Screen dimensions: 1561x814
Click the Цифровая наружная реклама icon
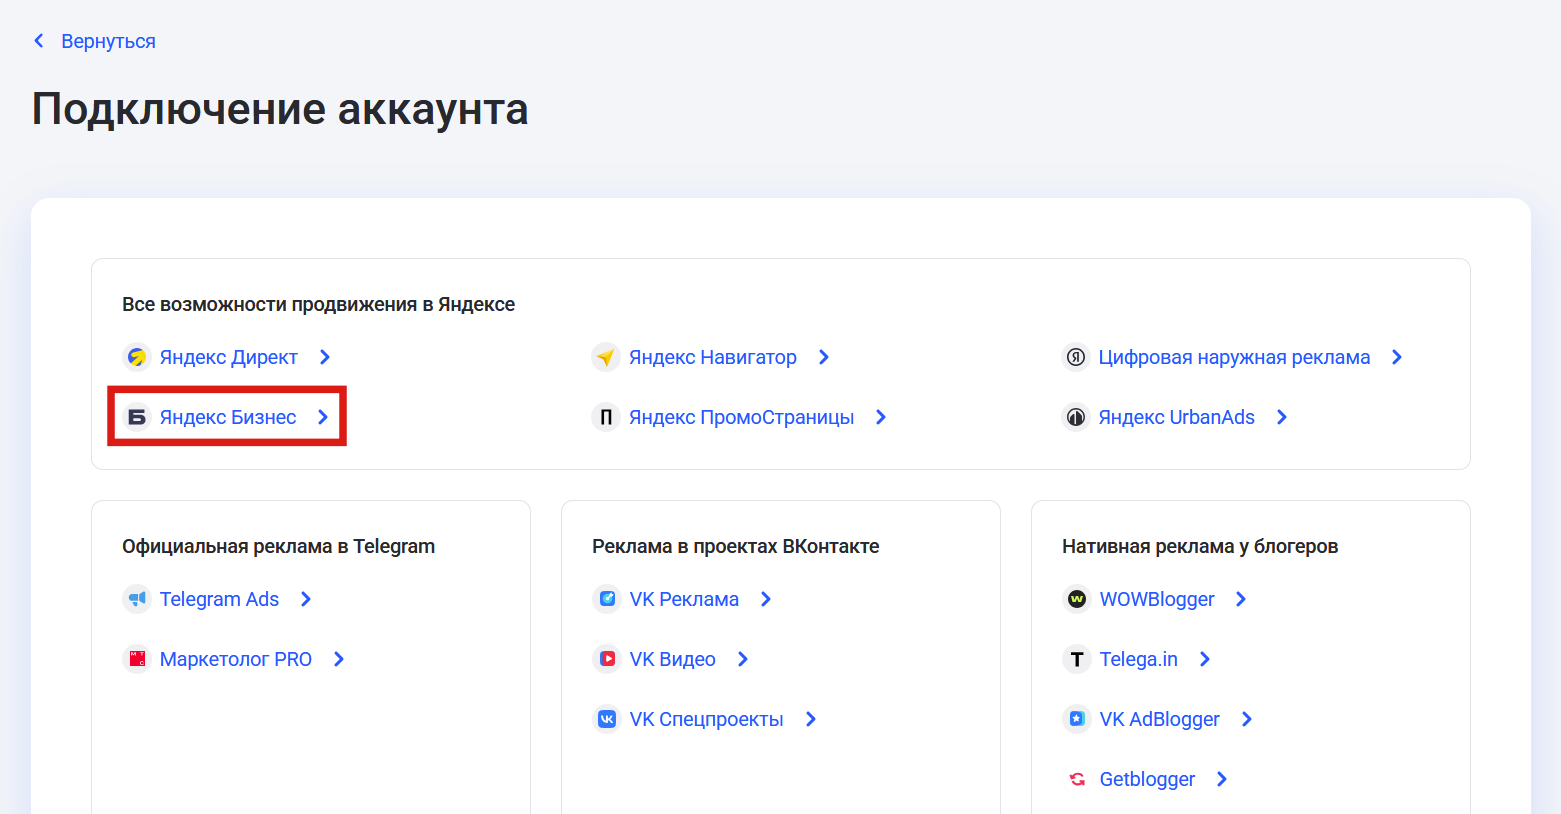1076,357
